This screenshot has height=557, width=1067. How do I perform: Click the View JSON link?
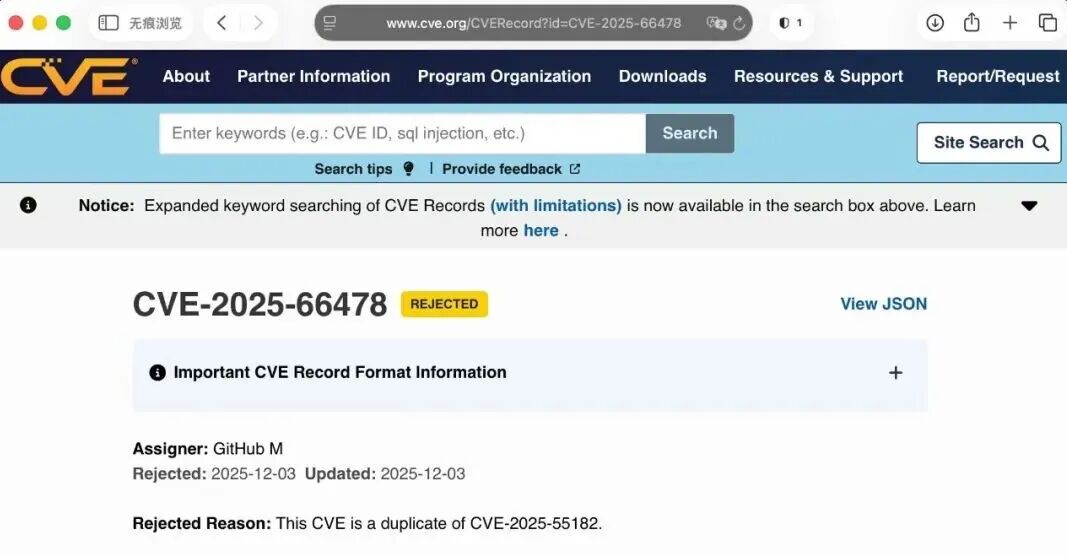(x=883, y=304)
